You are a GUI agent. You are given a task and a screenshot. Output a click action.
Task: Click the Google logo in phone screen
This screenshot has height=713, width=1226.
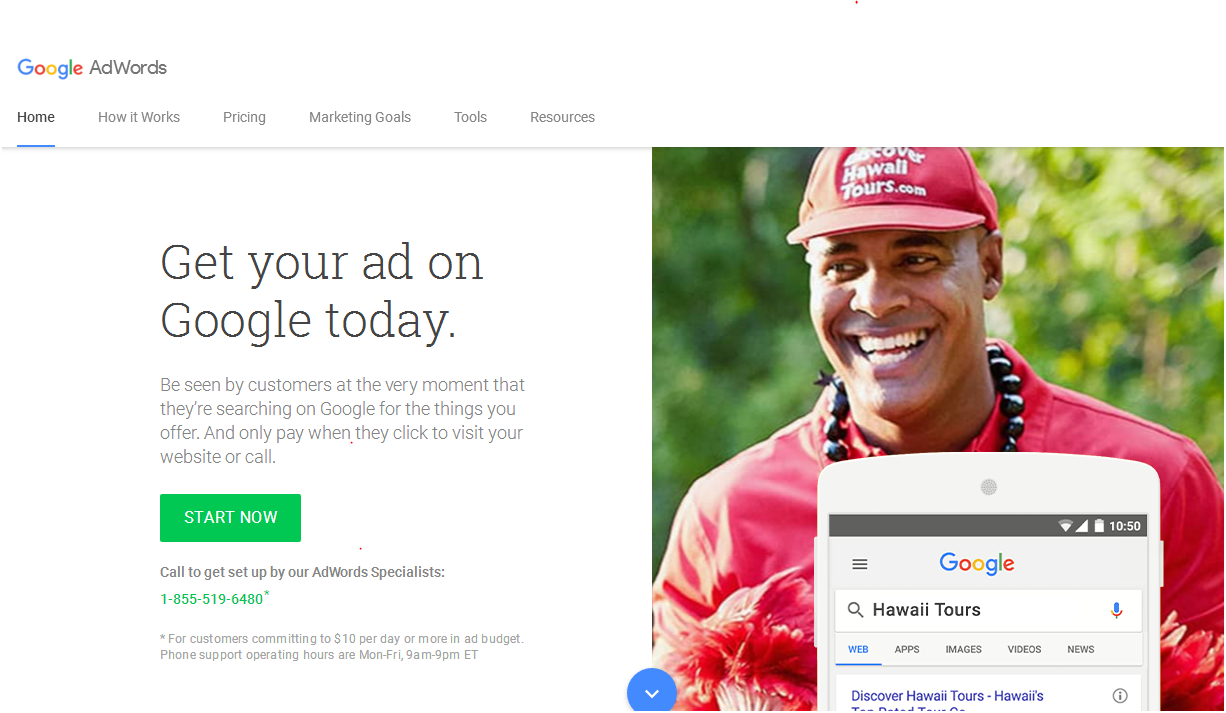pos(977,564)
